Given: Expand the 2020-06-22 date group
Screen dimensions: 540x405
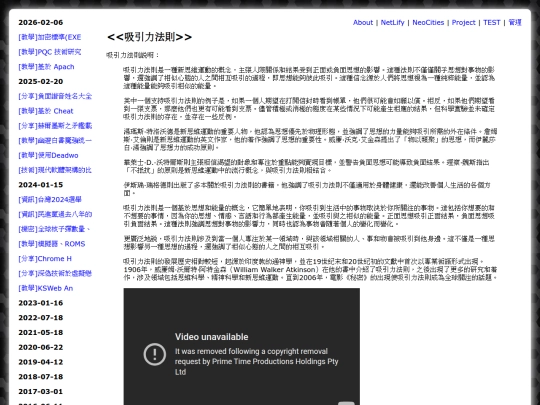Looking at the screenshot, I should (41, 347).
